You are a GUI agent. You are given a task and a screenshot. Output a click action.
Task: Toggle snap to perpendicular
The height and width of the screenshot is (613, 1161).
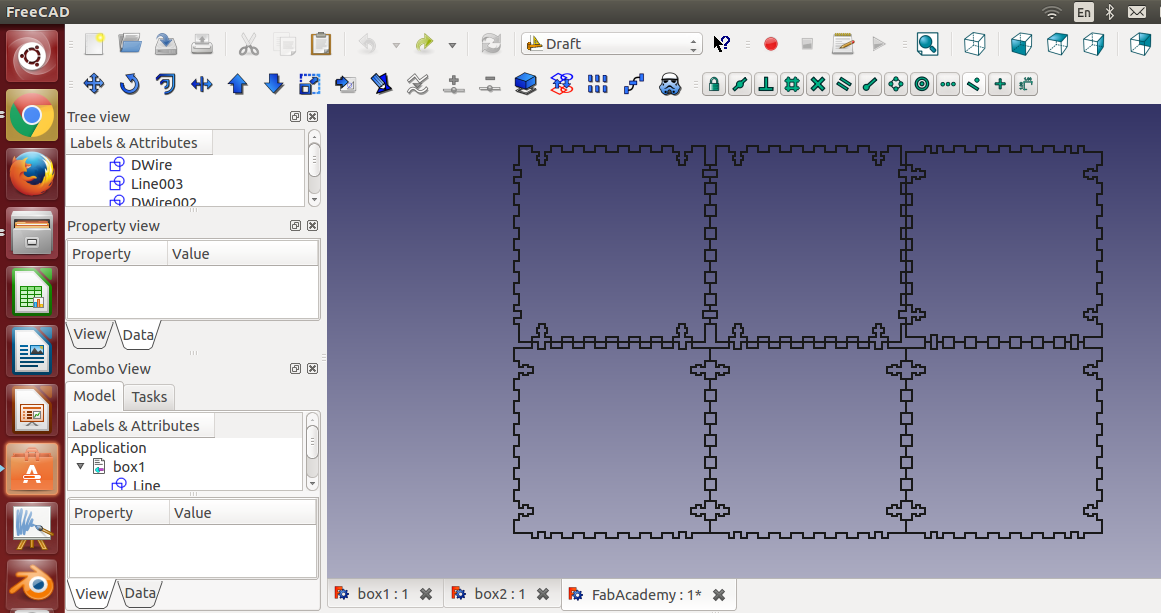(x=766, y=84)
